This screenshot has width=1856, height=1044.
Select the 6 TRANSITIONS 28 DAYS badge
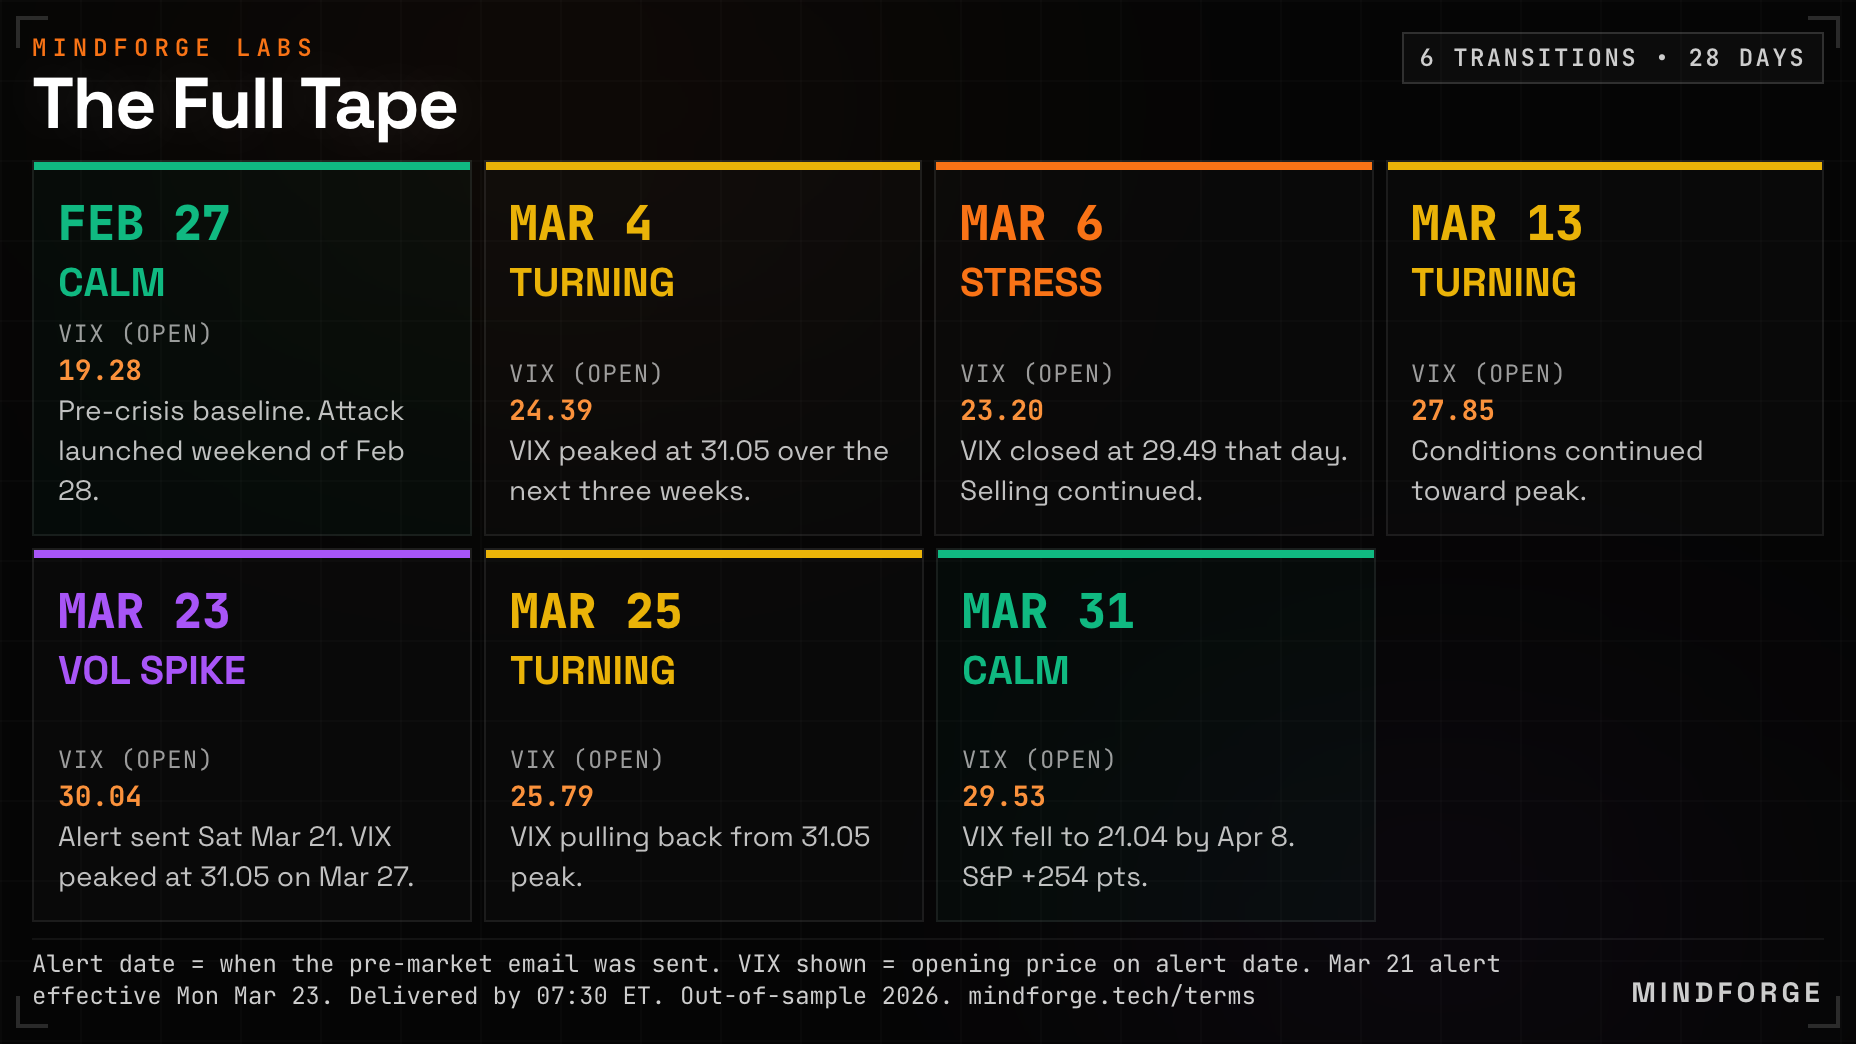coord(1612,58)
